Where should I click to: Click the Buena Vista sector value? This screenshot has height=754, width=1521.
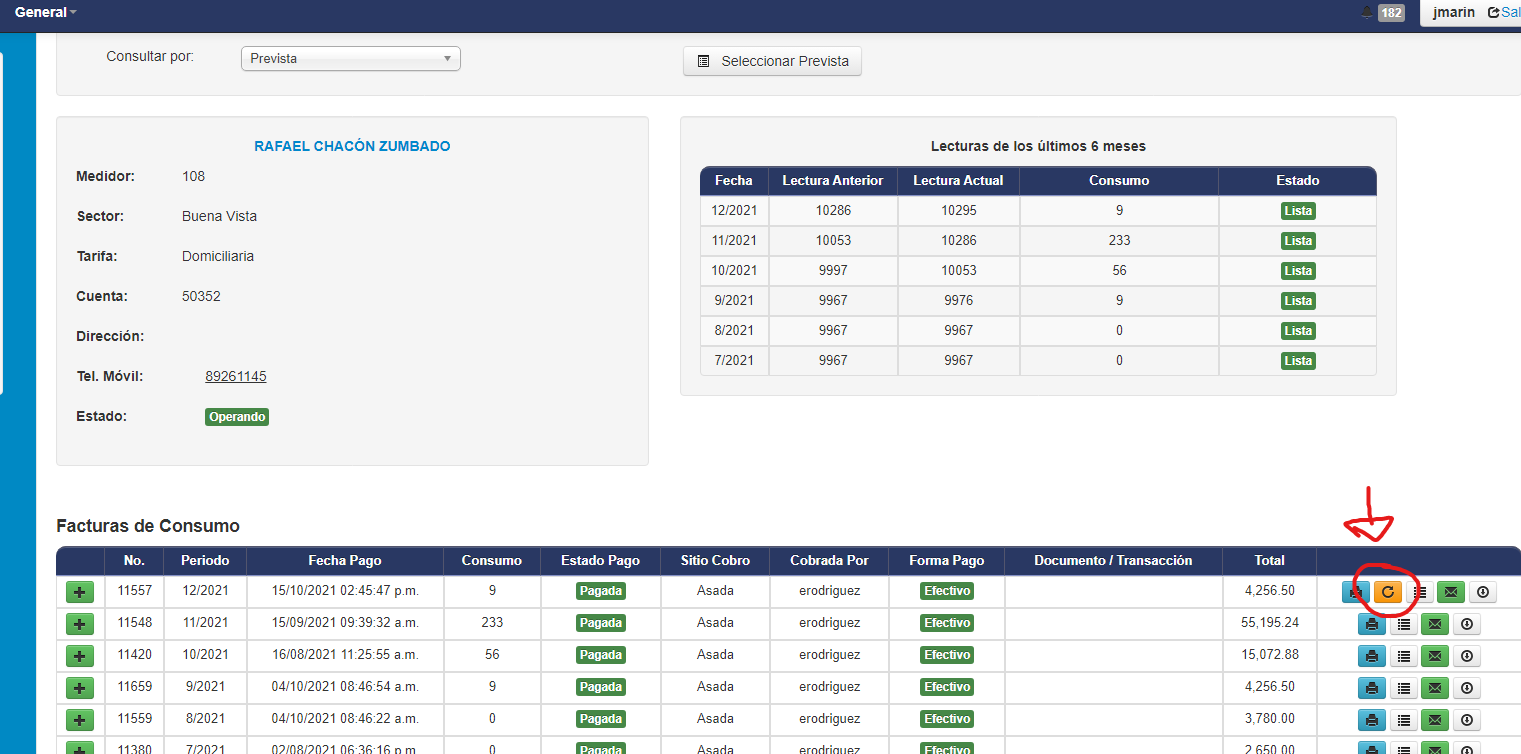219,217
